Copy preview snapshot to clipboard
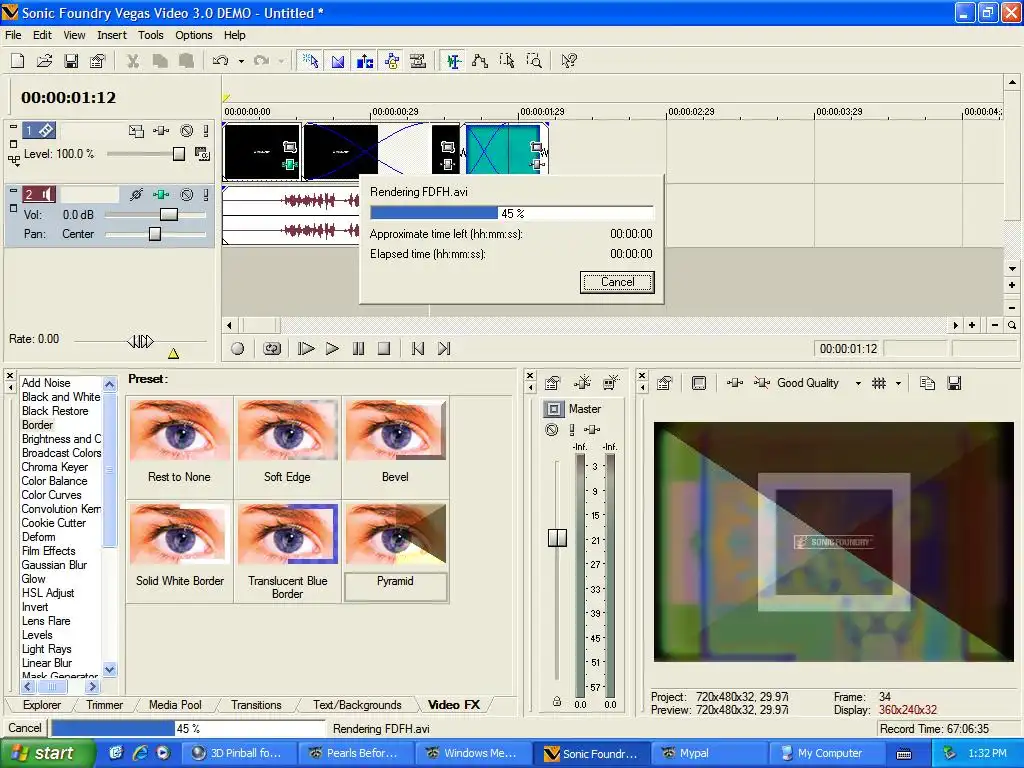1024x768 pixels. (927, 383)
